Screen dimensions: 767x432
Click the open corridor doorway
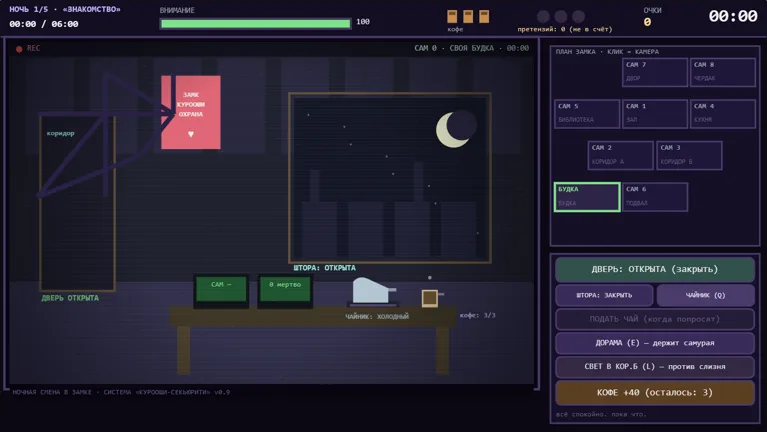[77, 203]
